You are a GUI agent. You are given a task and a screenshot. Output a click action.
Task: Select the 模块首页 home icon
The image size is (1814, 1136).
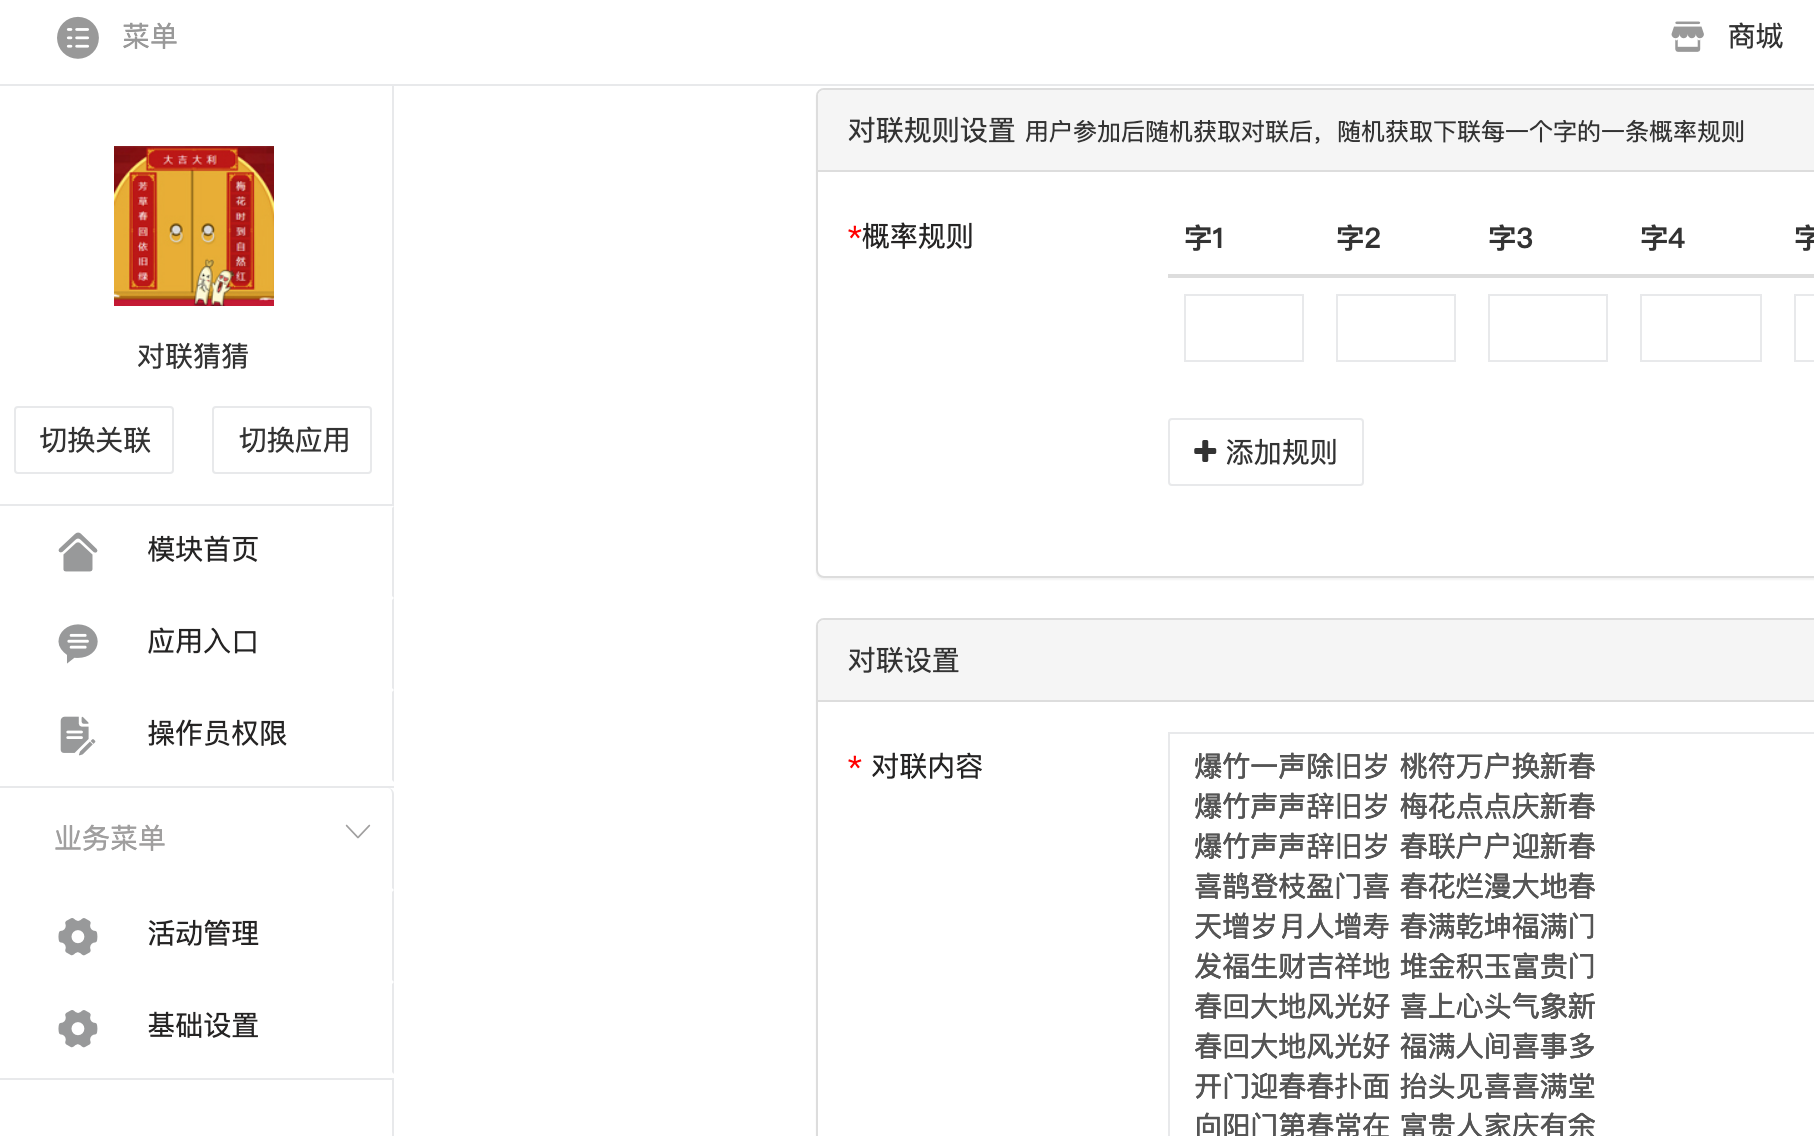coord(77,550)
